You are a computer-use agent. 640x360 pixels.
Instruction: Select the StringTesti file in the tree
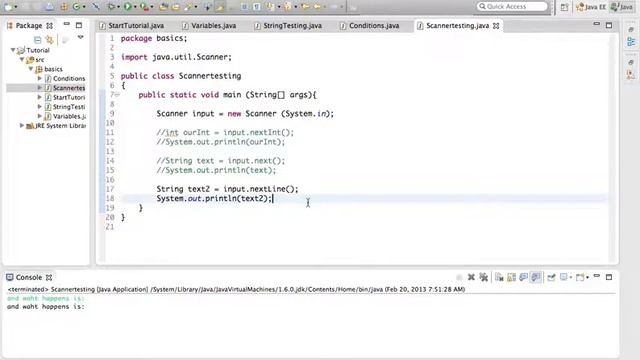click(x=64, y=107)
